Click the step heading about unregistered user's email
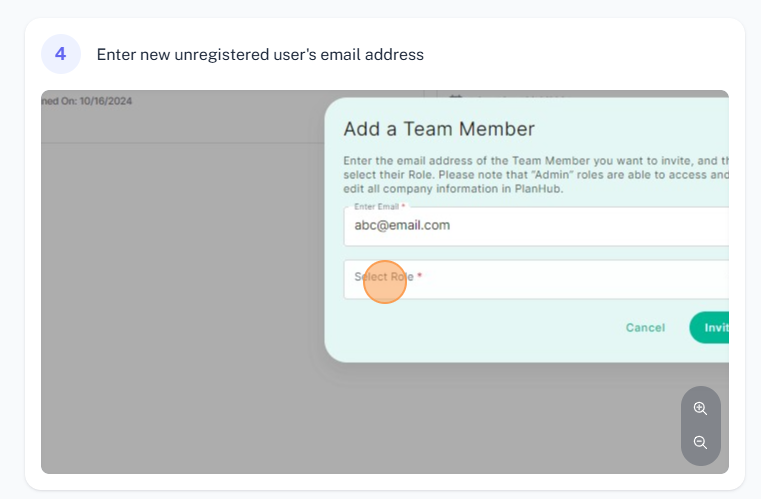Viewport: 761px width, 499px height. click(x=260, y=54)
